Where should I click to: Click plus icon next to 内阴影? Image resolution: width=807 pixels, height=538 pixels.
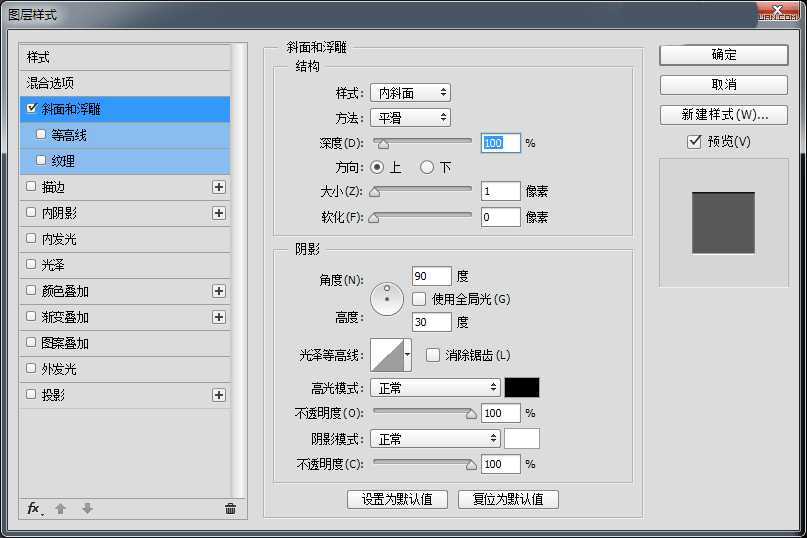[219, 213]
